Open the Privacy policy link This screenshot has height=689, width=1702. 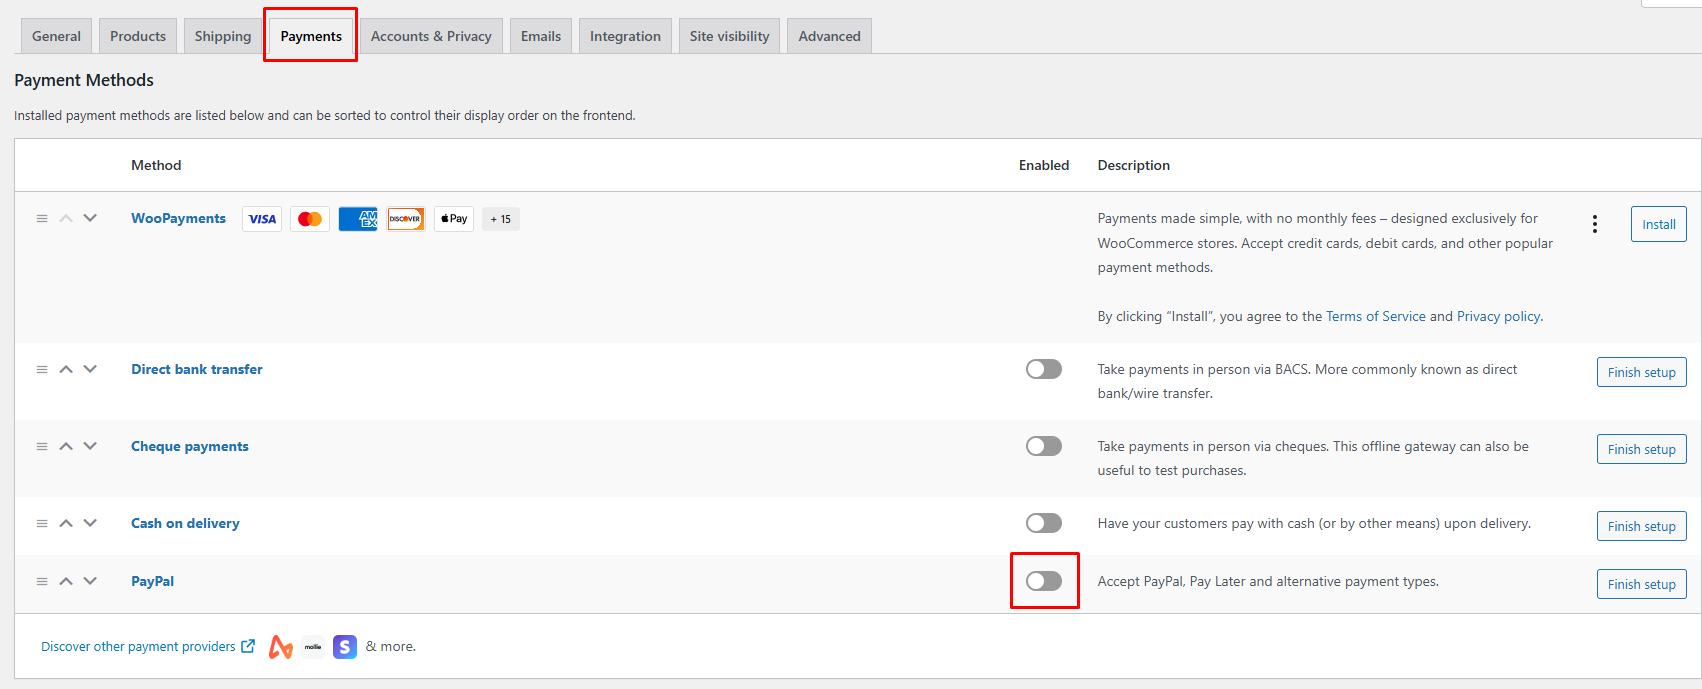pos(1499,316)
